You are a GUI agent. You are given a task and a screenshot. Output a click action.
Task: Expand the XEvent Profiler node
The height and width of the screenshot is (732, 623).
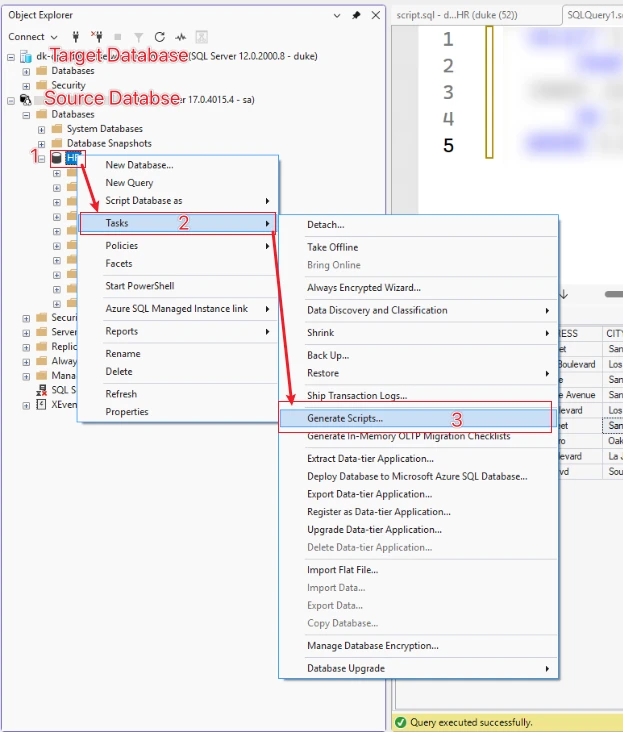(26, 406)
